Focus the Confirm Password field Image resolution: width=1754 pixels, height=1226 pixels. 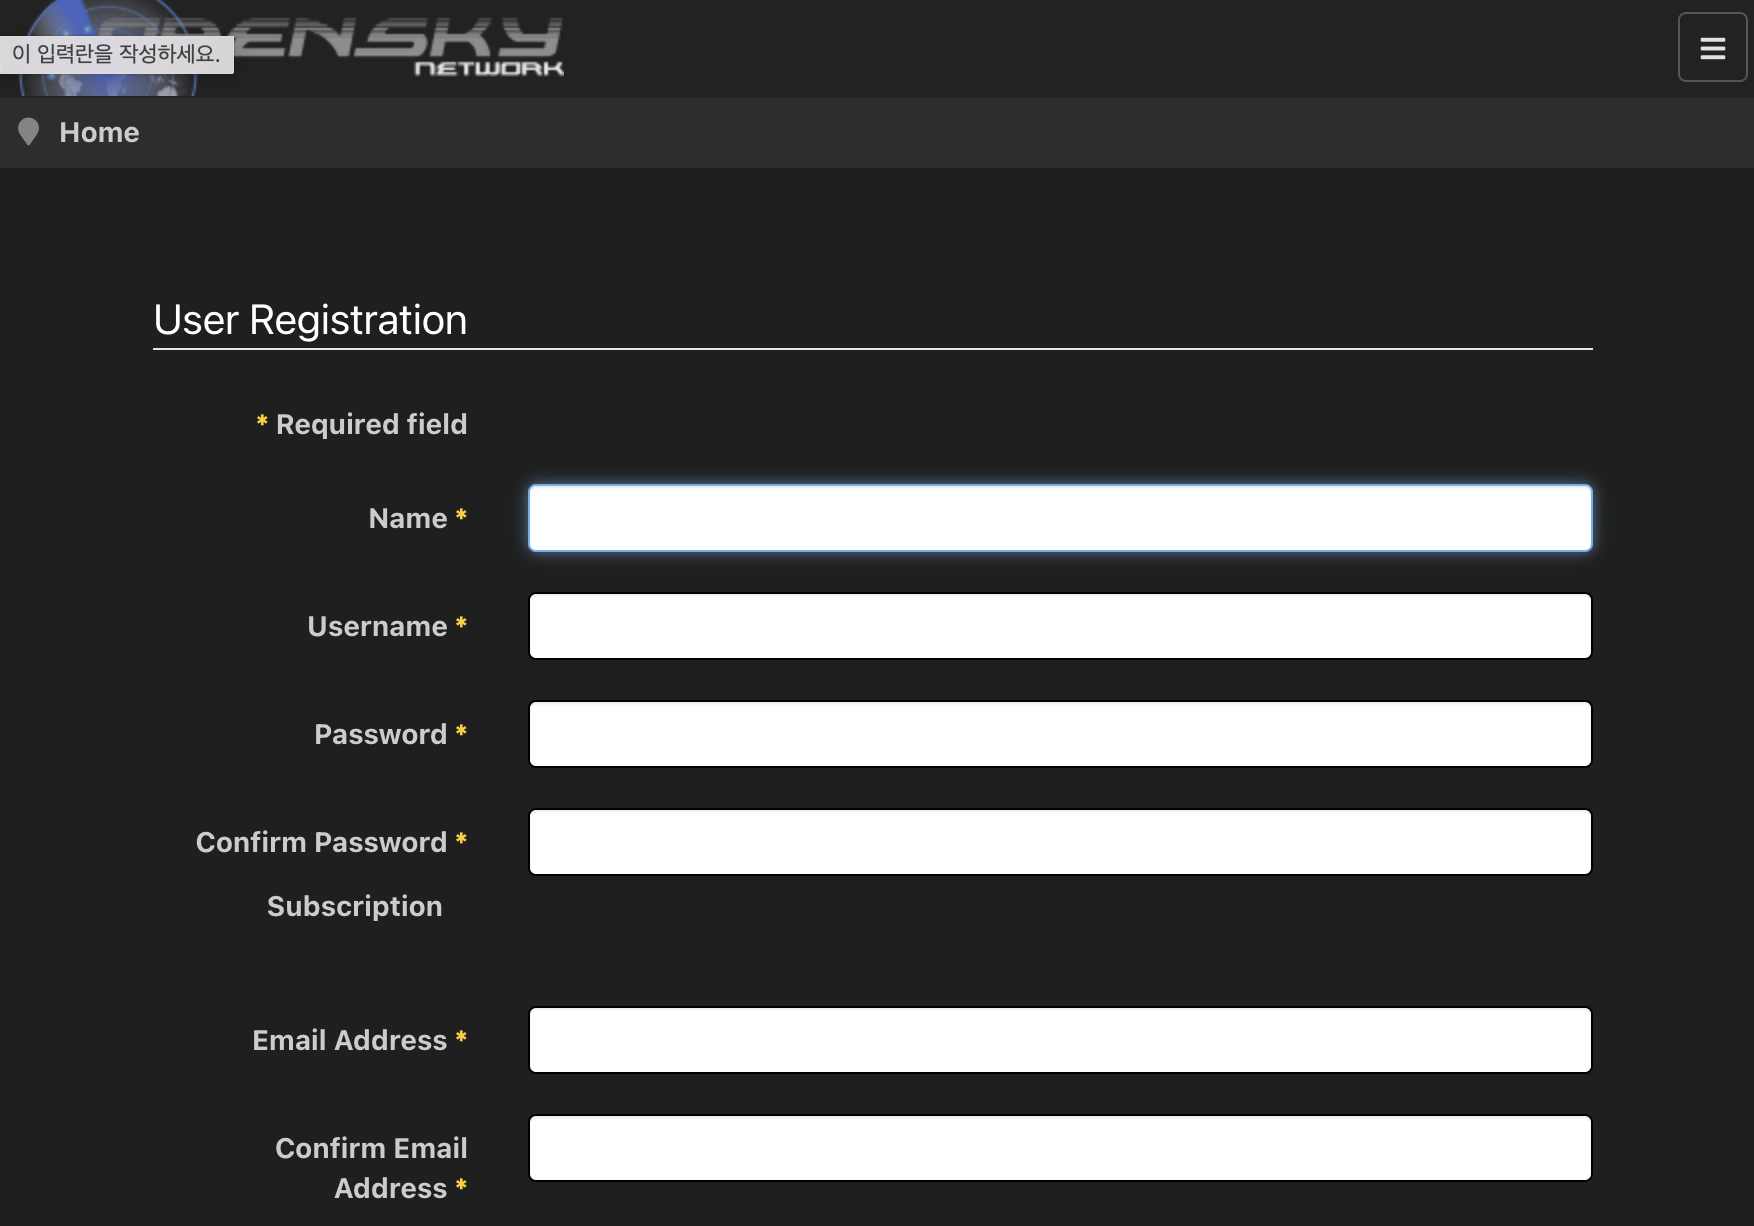1059,841
